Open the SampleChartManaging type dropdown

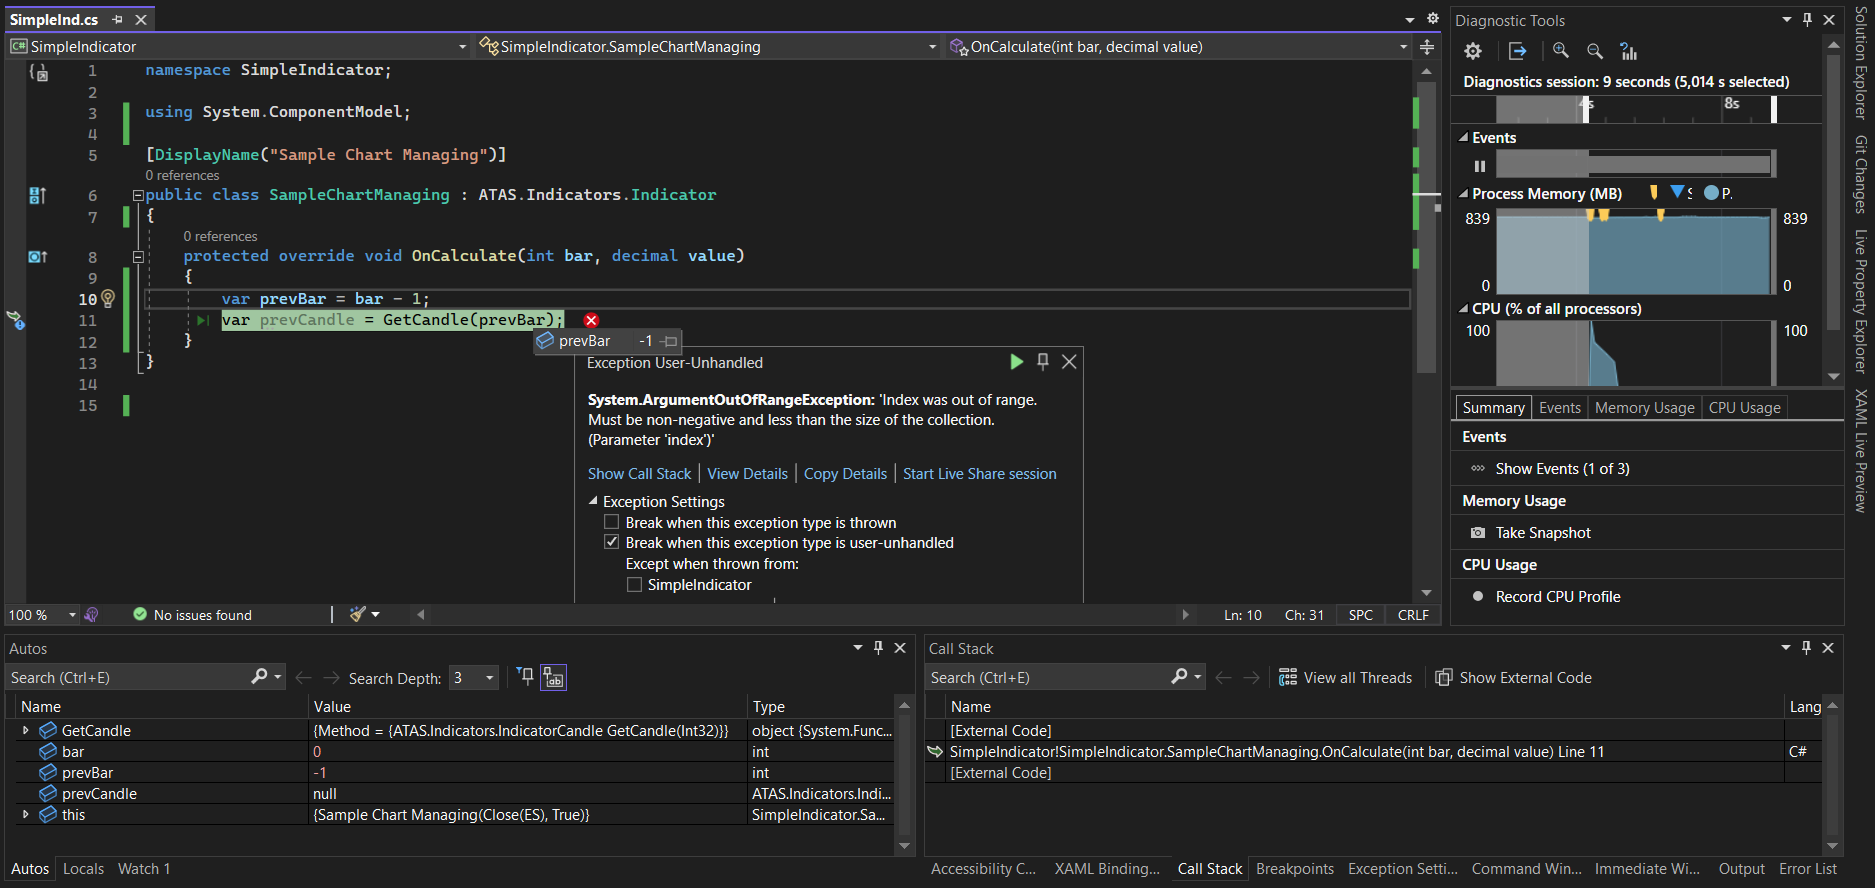click(x=932, y=47)
